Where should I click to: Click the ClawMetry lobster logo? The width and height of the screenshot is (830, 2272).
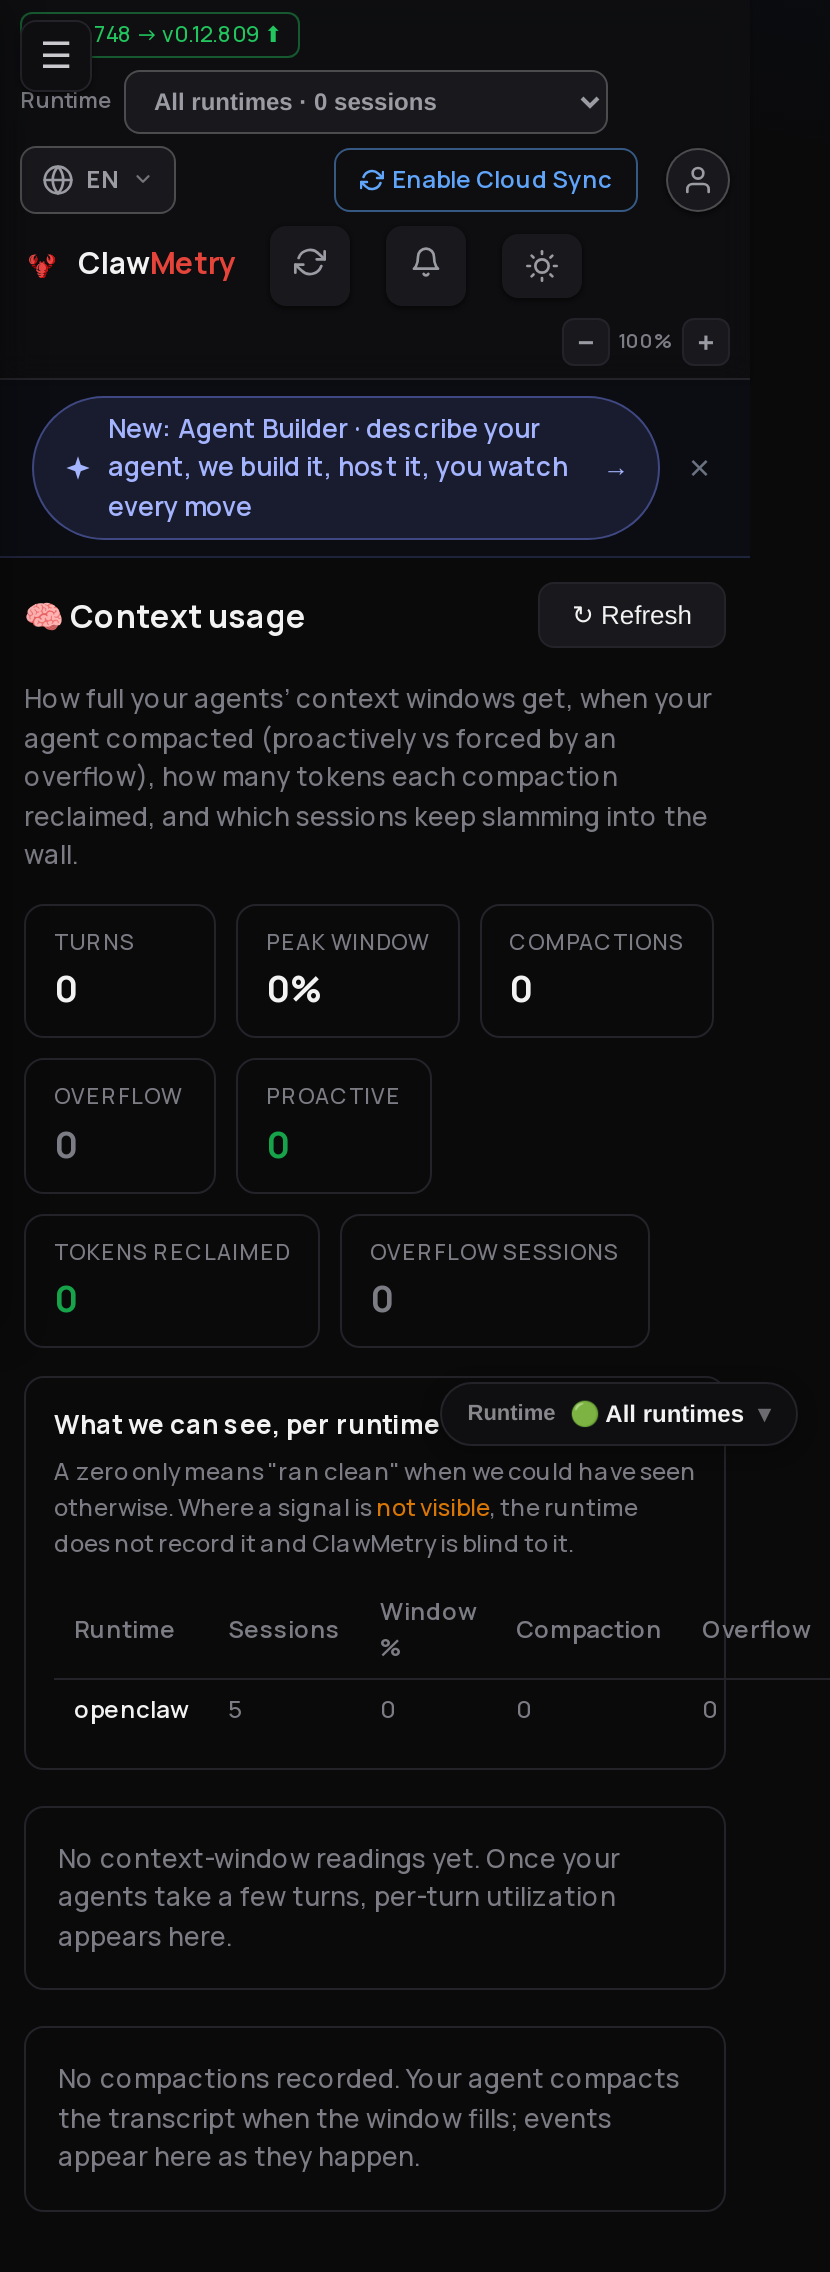(42, 265)
